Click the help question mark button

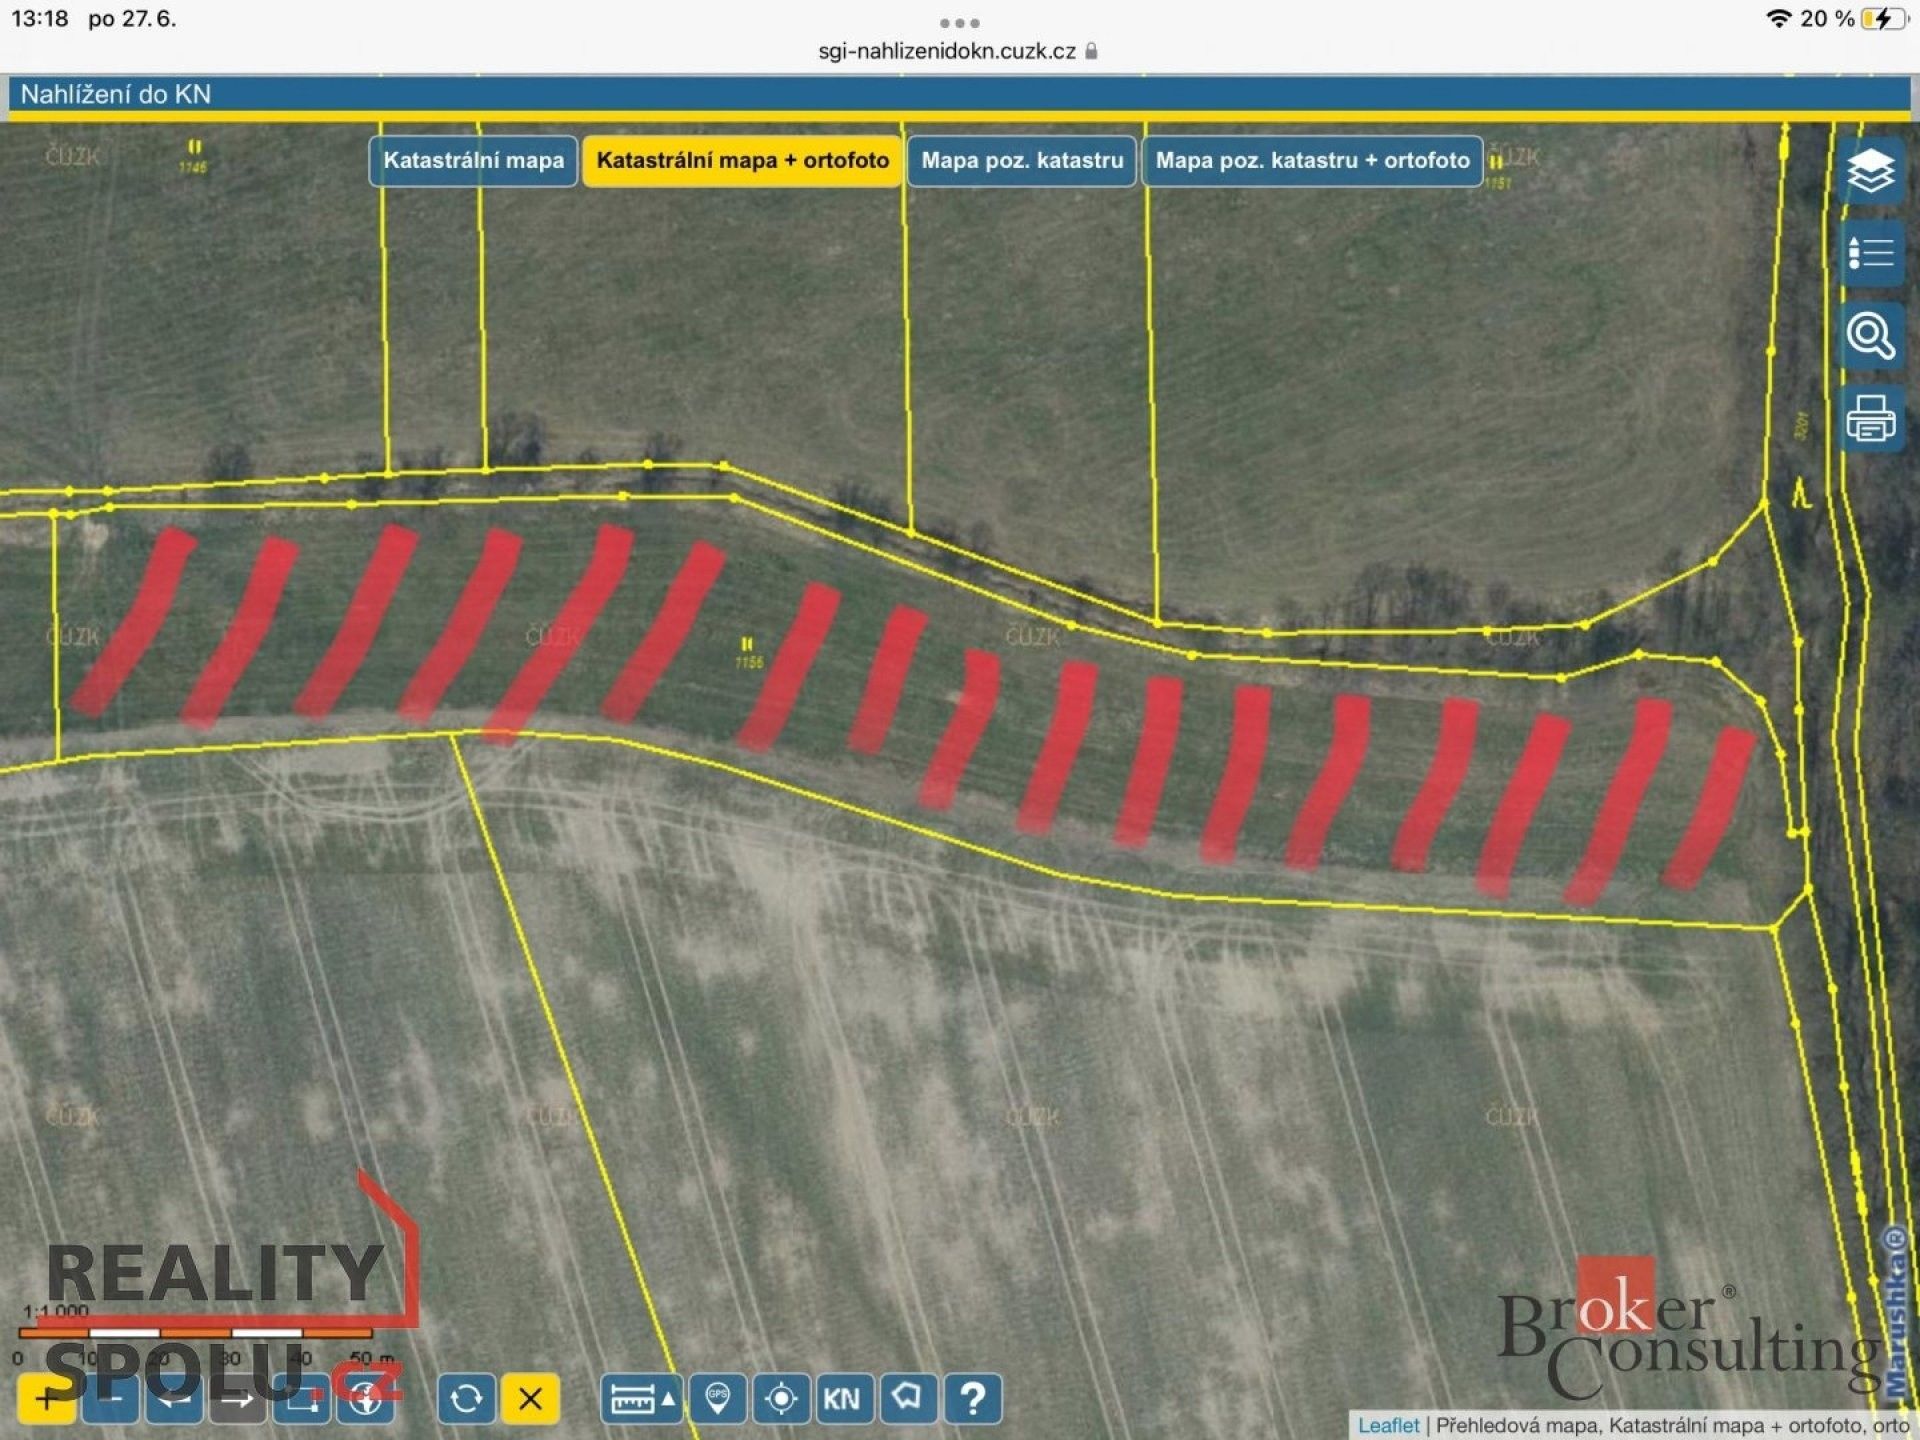click(x=972, y=1398)
